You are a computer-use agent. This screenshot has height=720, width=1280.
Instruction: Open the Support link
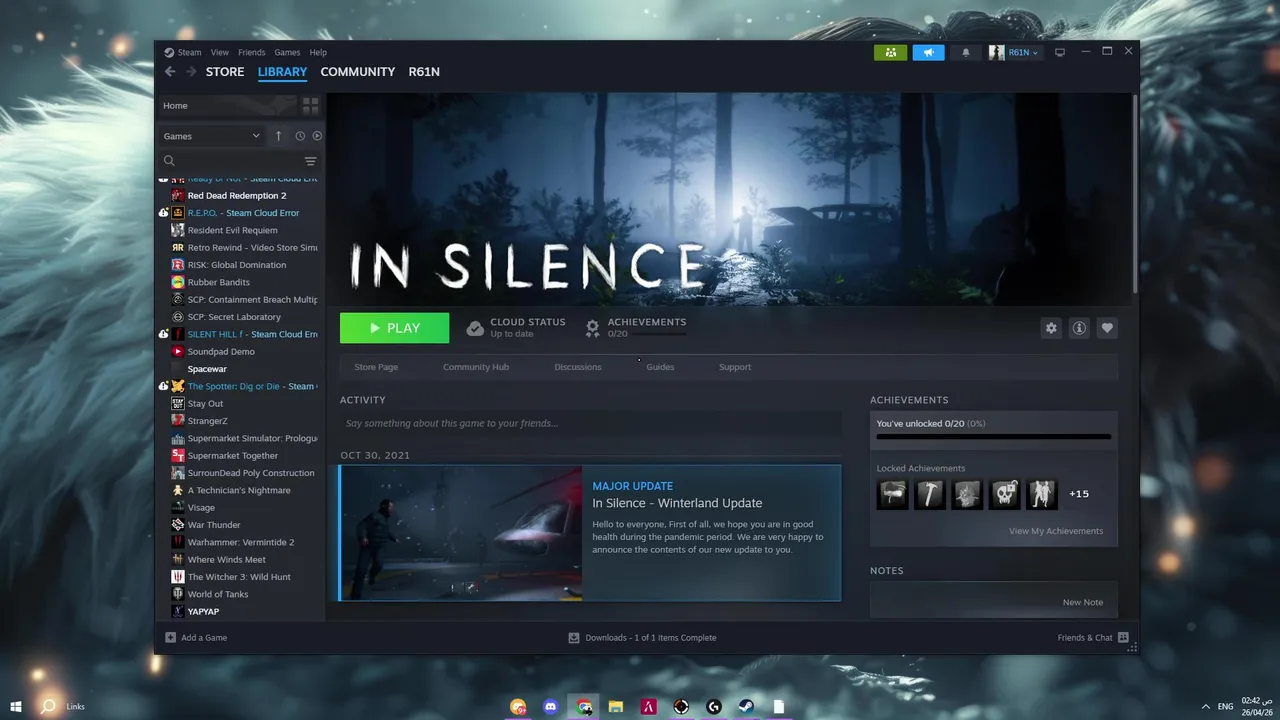pos(735,367)
